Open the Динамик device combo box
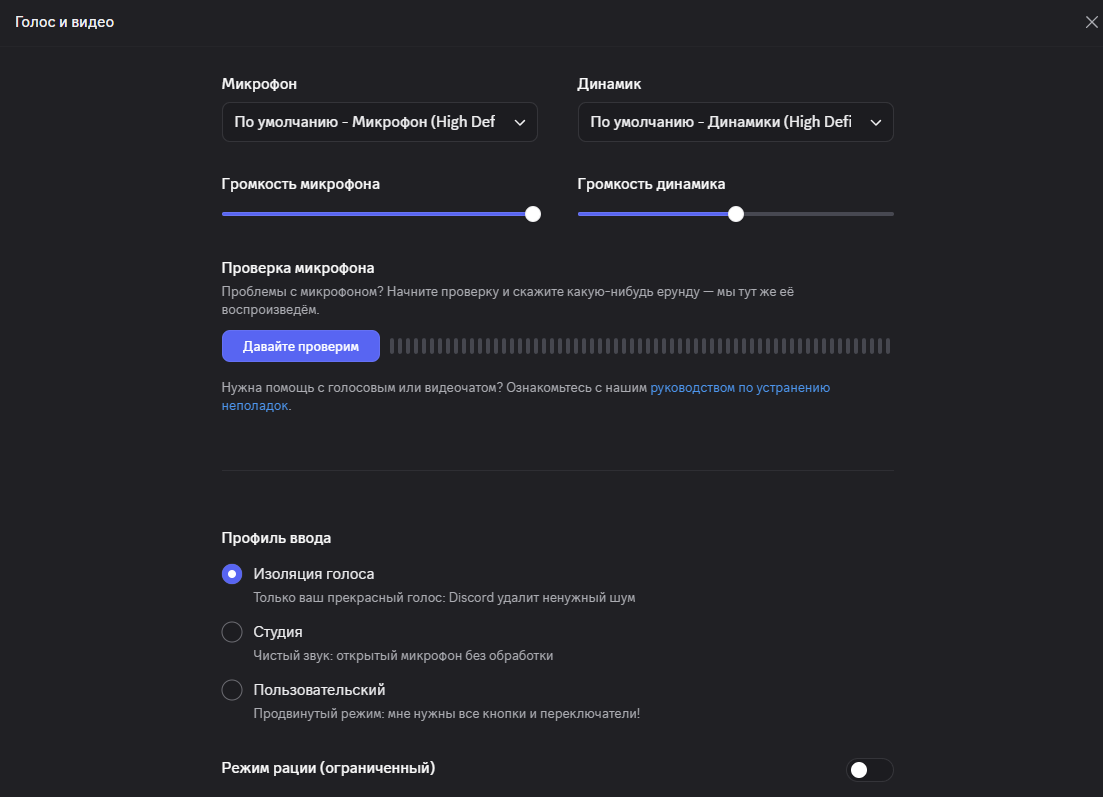Screen dimensions: 1103x797 pos(721,122)
